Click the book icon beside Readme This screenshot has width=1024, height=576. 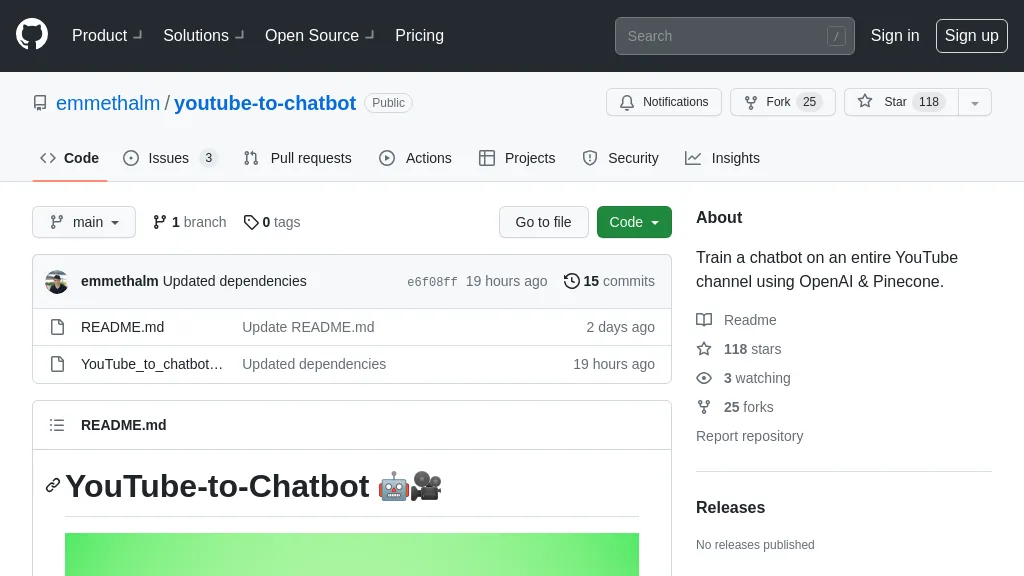[x=704, y=320]
